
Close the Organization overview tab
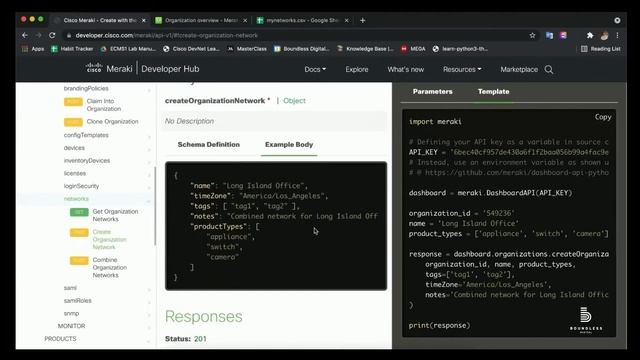coord(245,20)
